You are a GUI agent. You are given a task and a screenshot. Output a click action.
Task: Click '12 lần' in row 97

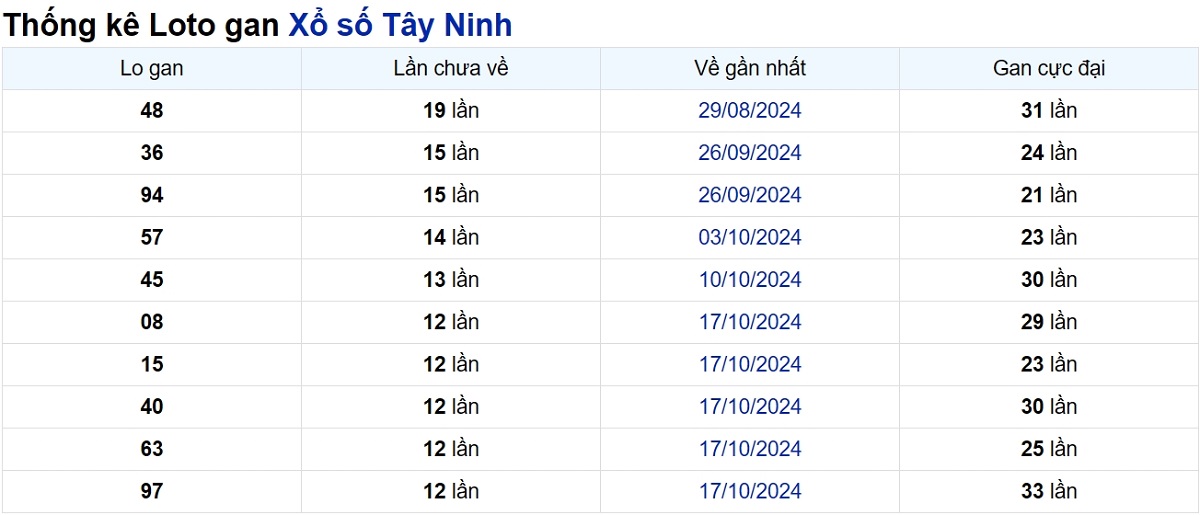(x=451, y=491)
